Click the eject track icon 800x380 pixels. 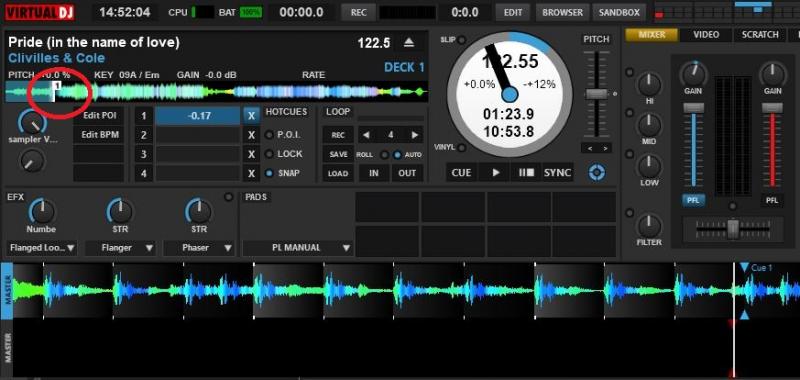click(x=409, y=43)
